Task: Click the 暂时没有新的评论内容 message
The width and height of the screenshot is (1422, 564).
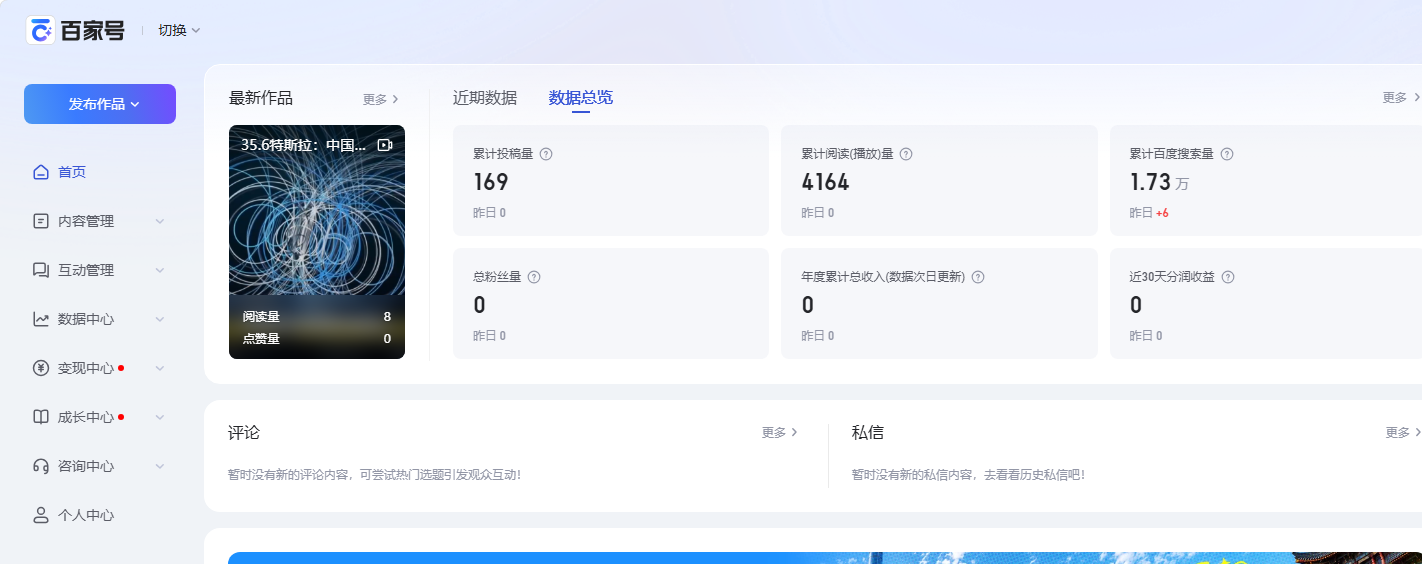Action: point(374,474)
